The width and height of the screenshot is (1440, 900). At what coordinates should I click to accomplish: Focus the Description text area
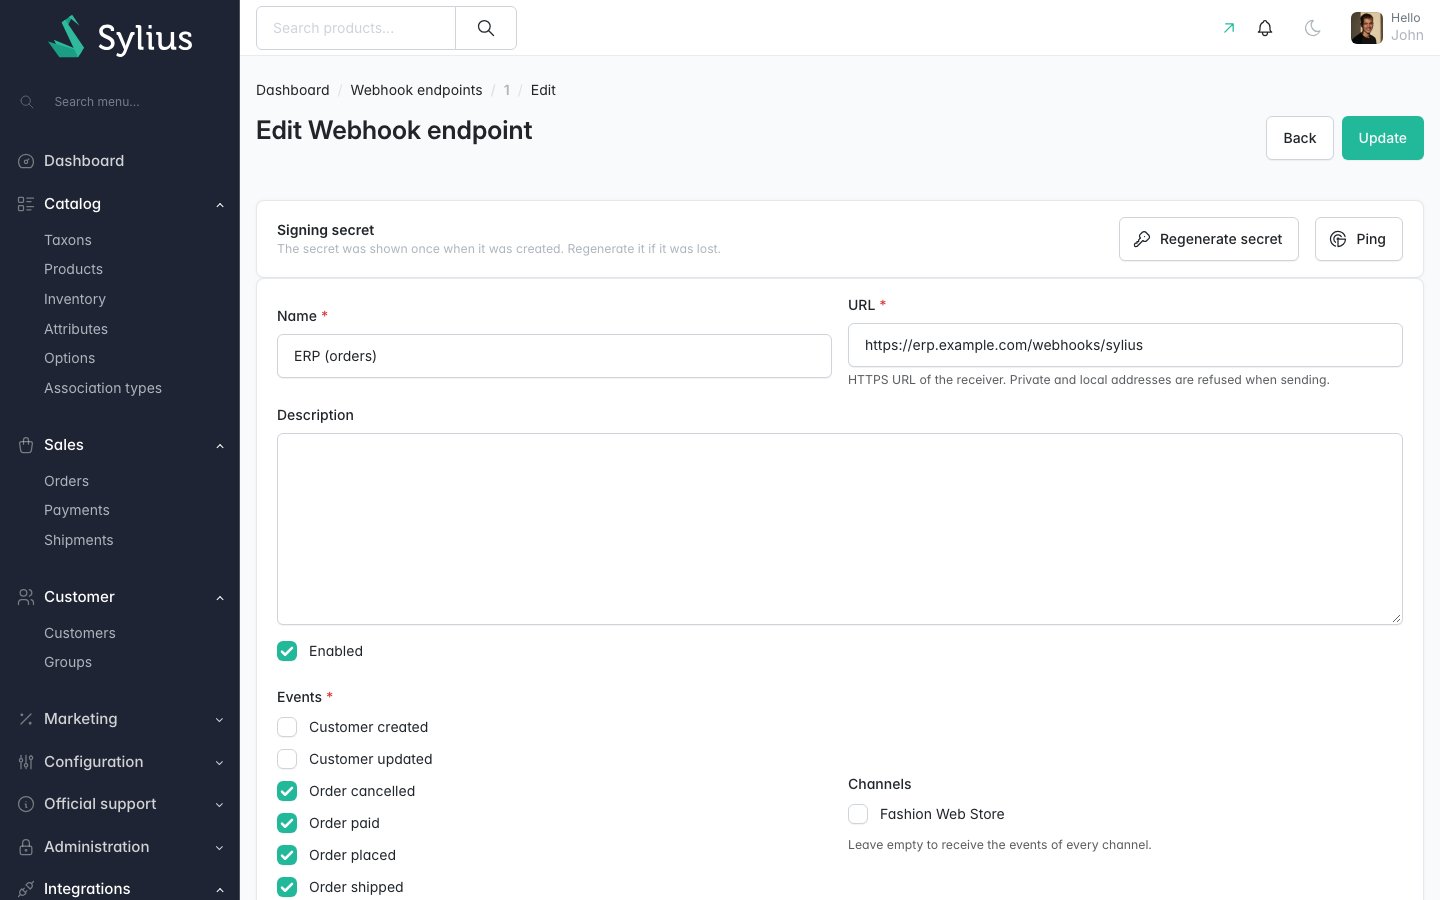840,529
